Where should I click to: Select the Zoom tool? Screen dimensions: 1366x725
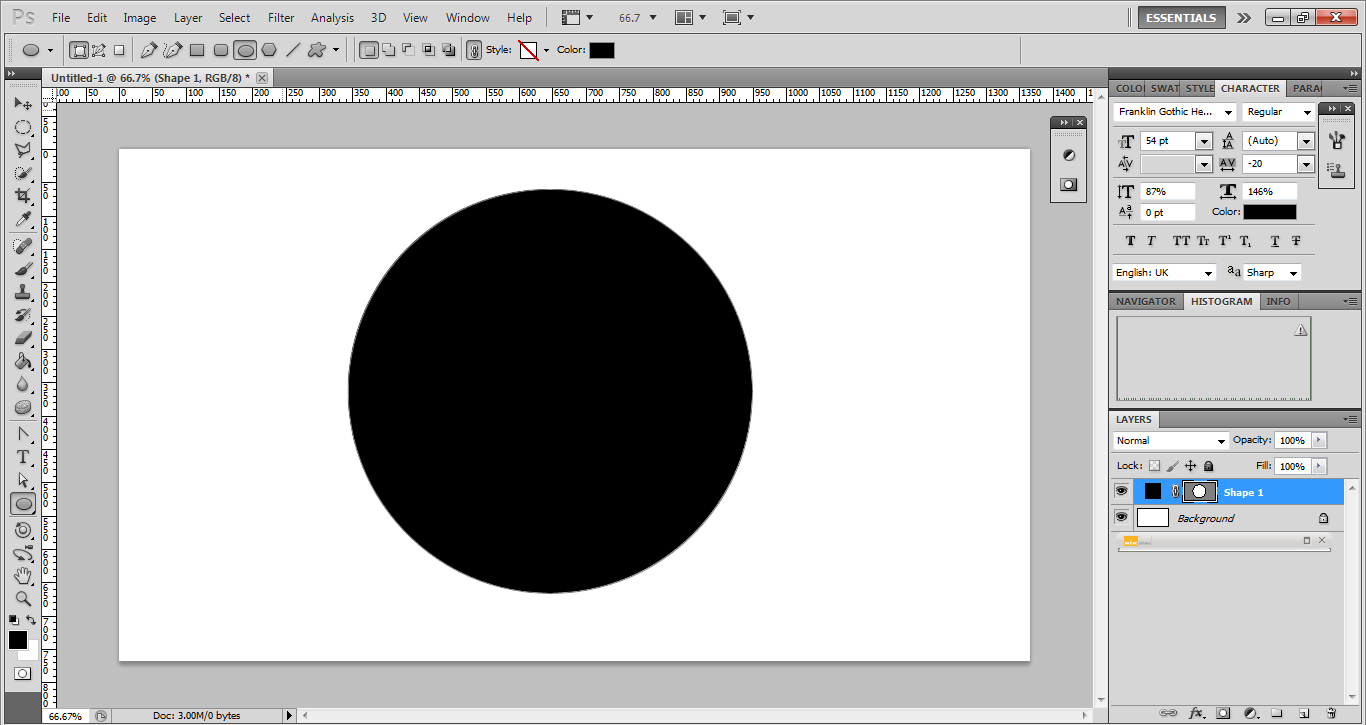click(x=23, y=599)
